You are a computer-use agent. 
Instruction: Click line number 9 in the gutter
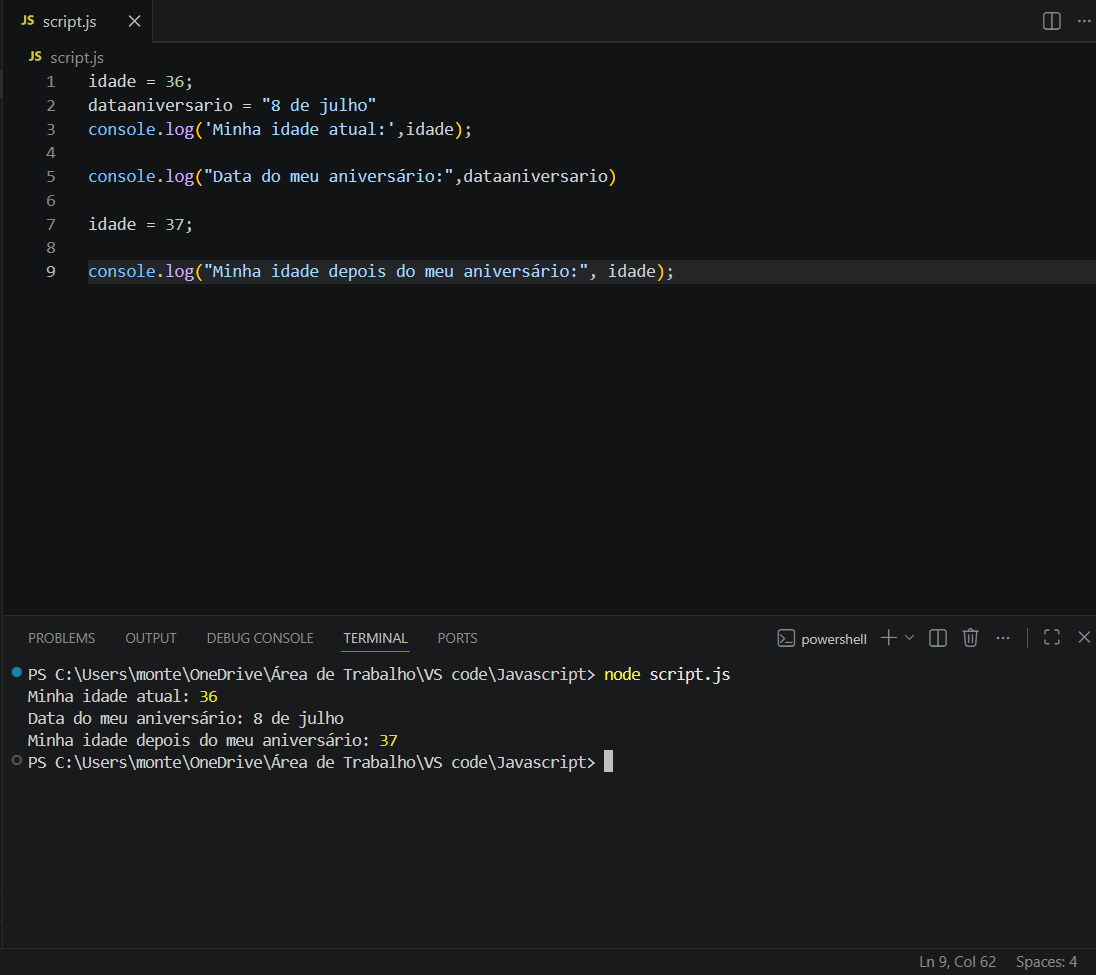click(x=50, y=272)
